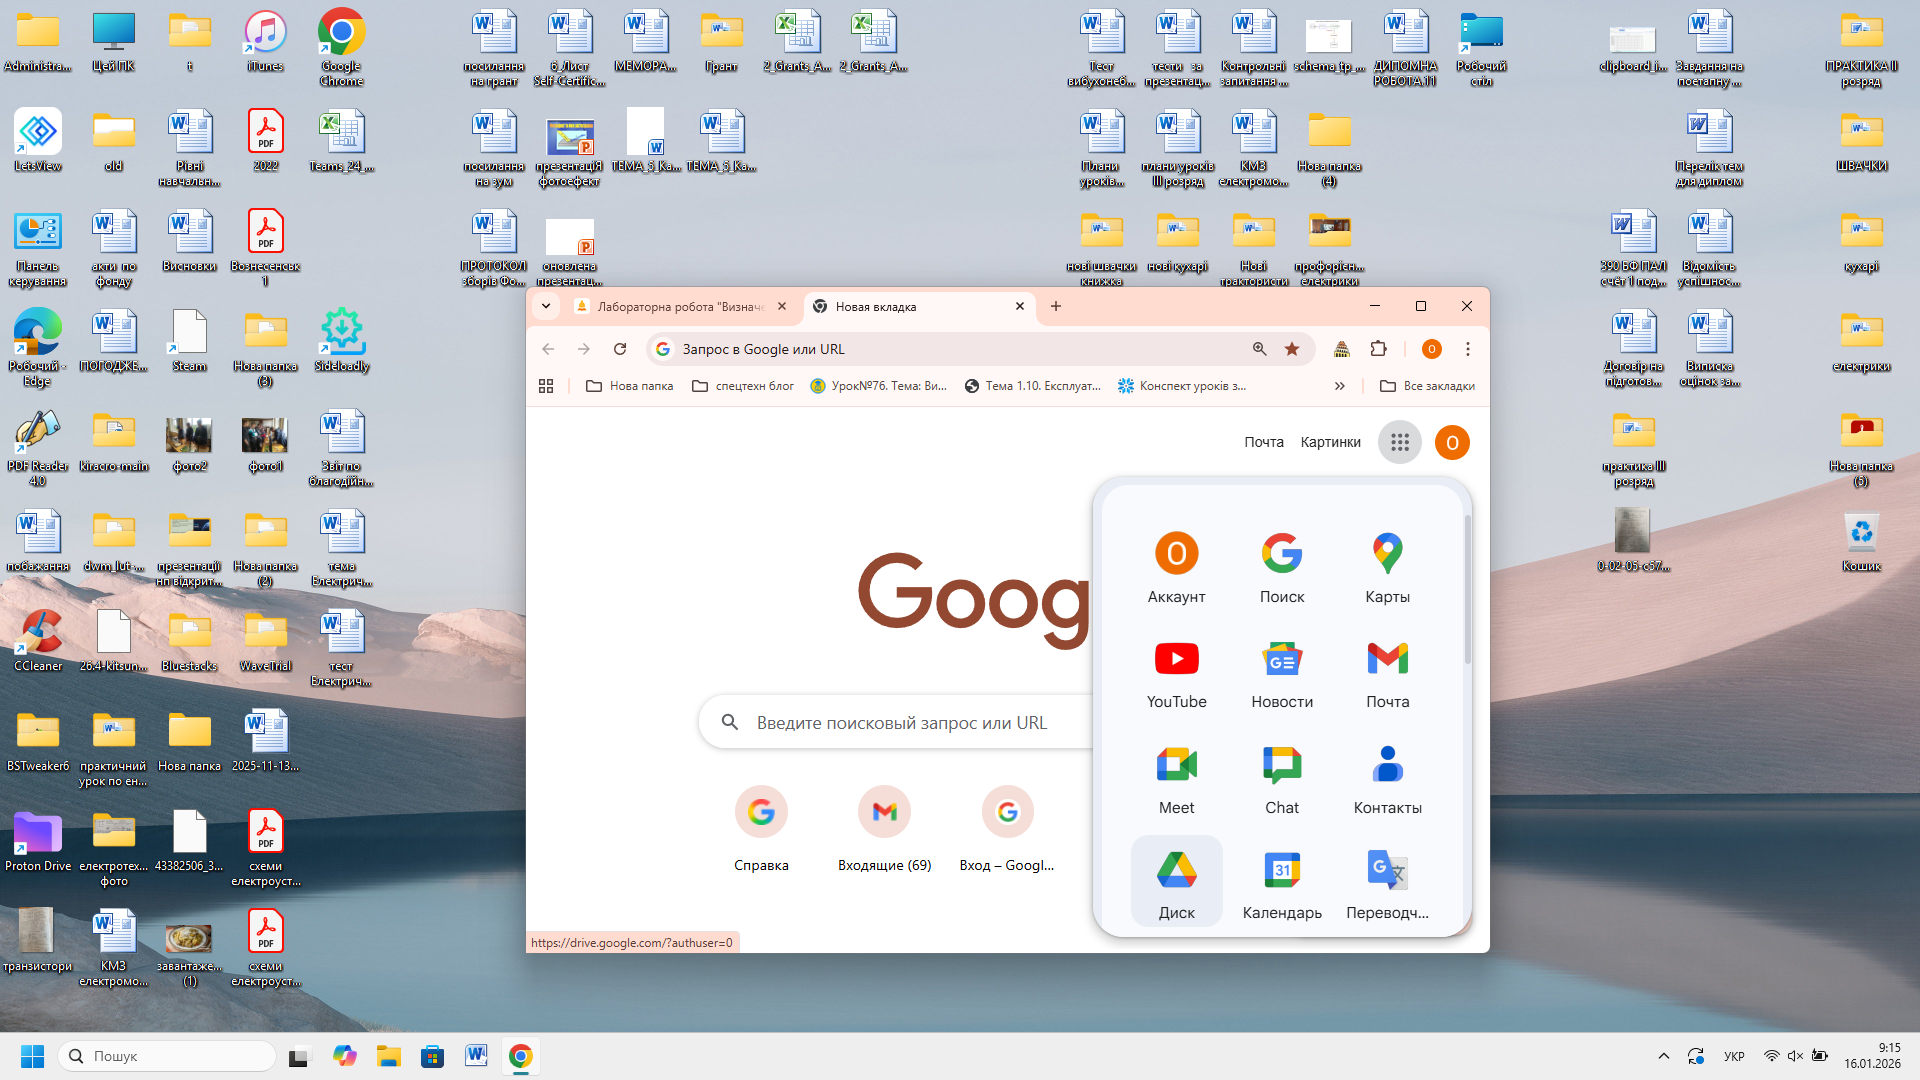This screenshot has height=1080, width=1920.
Task: Click the Картинки link
Action: [x=1330, y=442]
